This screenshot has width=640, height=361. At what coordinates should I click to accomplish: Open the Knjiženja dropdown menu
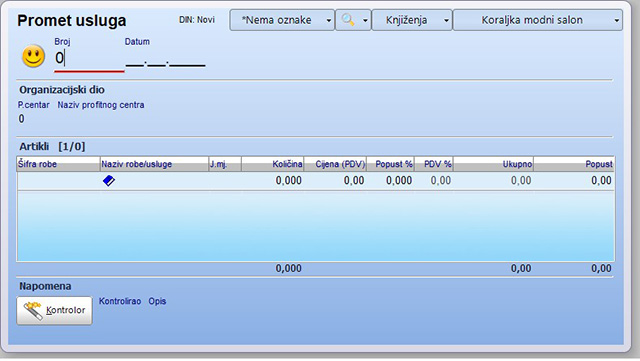pyautogui.click(x=412, y=20)
